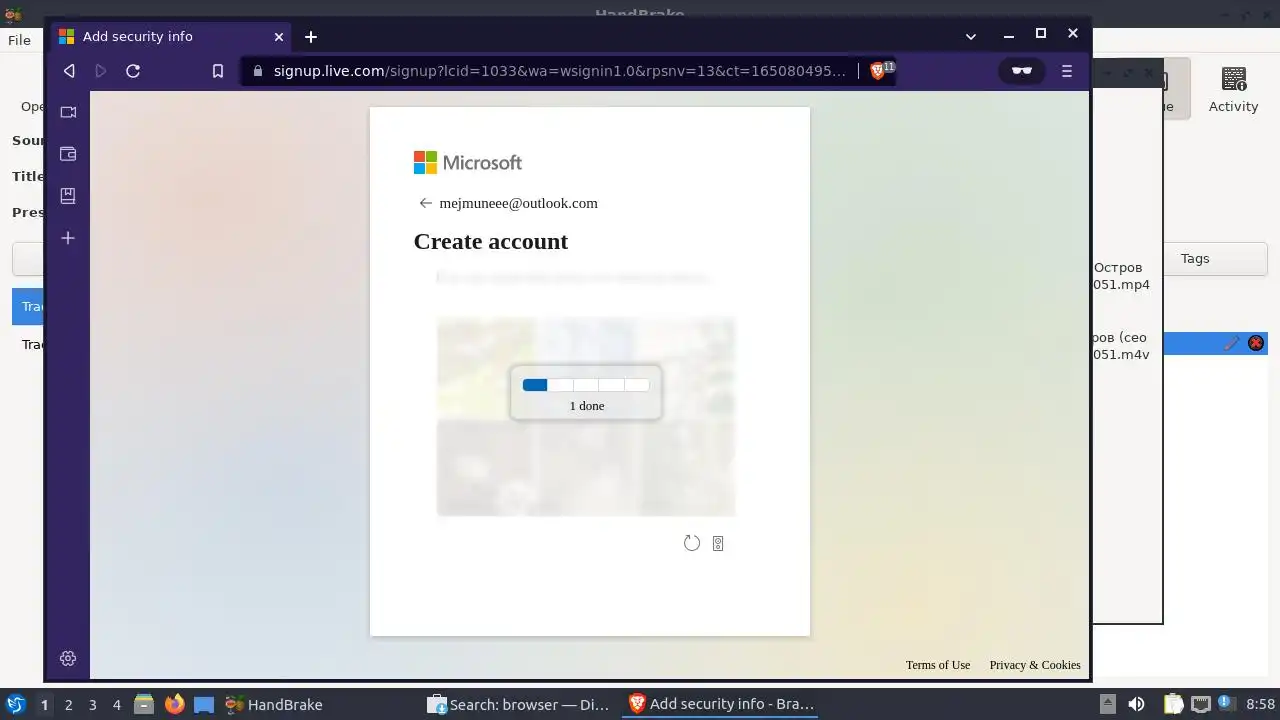Close the Add security info tab
Viewport: 1280px width, 720px height.
[x=279, y=37]
